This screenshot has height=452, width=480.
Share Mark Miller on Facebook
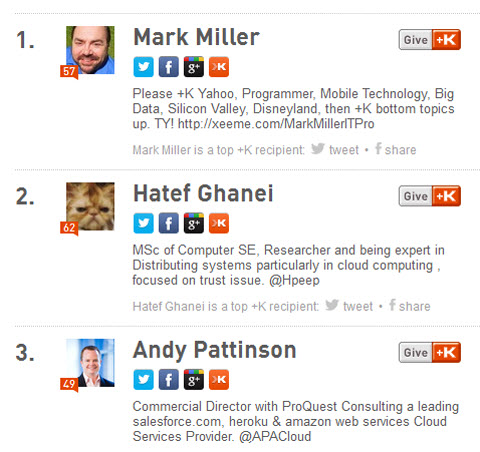(395, 149)
